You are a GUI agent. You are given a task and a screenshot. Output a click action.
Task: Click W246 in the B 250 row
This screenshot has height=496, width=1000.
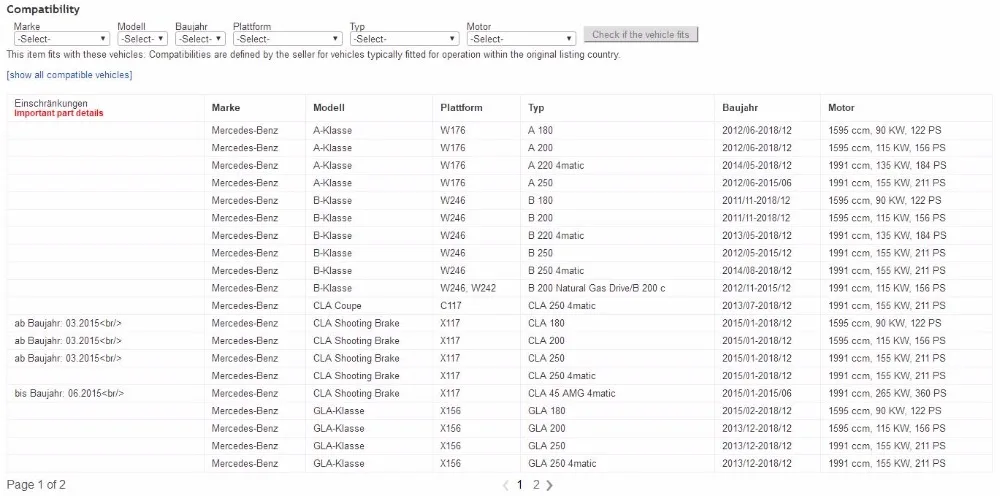(453, 253)
